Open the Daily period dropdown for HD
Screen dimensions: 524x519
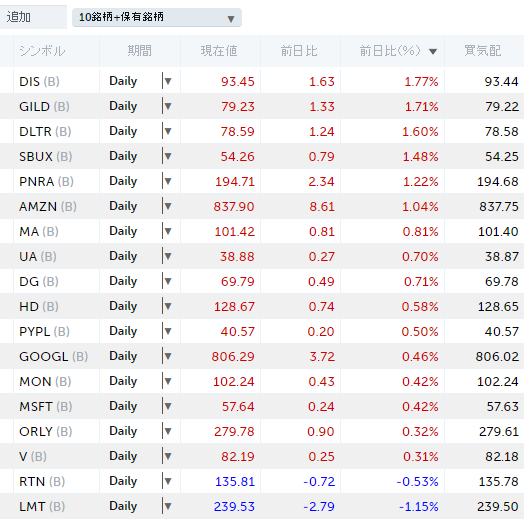[x=140, y=306]
